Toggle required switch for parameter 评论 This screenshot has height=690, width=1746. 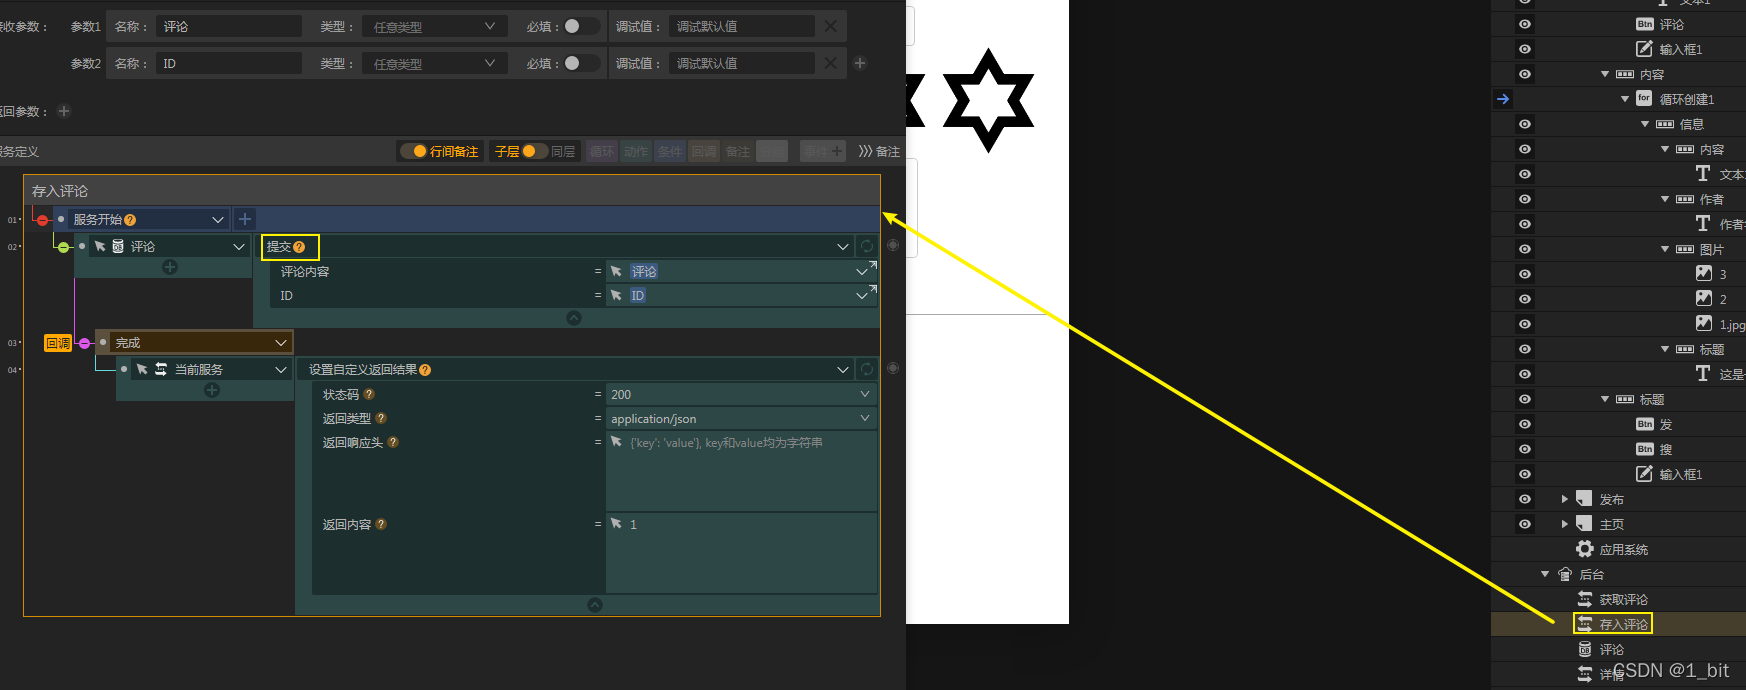click(x=579, y=26)
